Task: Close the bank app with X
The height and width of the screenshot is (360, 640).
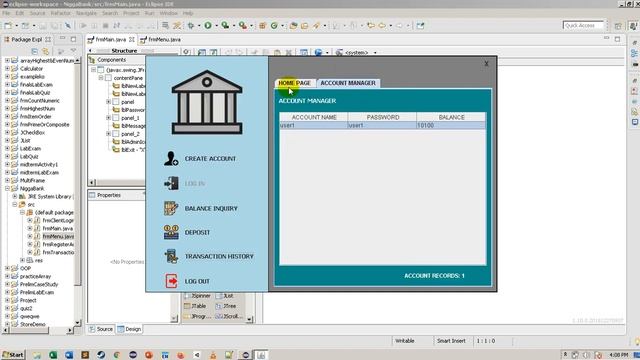Action: pos(486,64)
